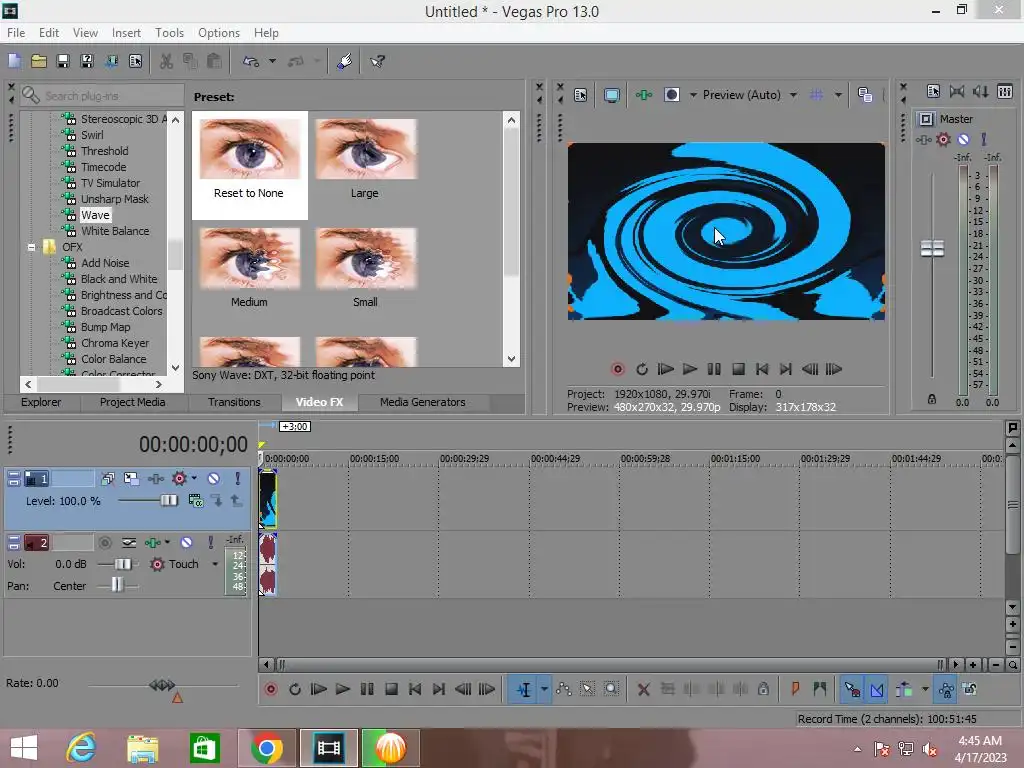This screenshot has width=1024, height=768.
Task: Toggle Automatic Crossfades icon
Action: [x=877, y=689]
